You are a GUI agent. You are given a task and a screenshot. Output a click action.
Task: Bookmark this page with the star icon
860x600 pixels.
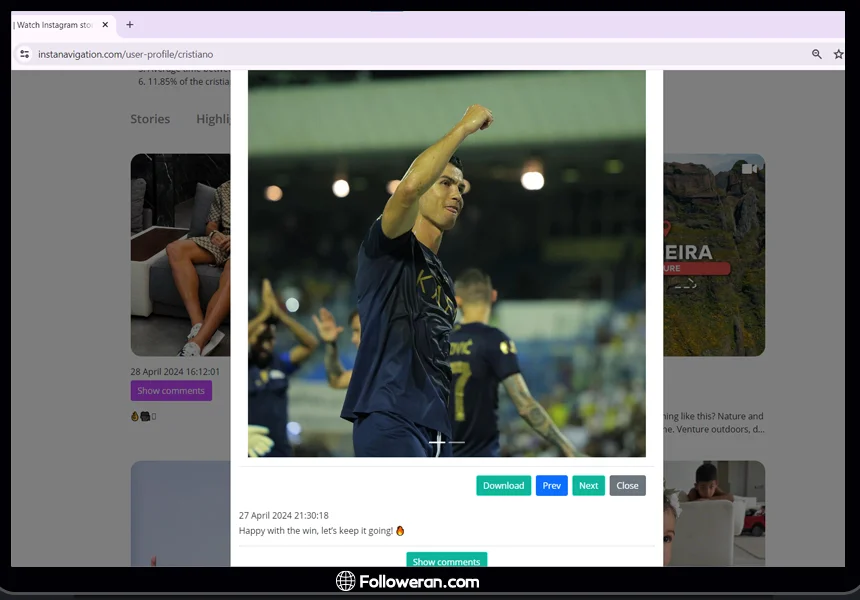[839, 54]
